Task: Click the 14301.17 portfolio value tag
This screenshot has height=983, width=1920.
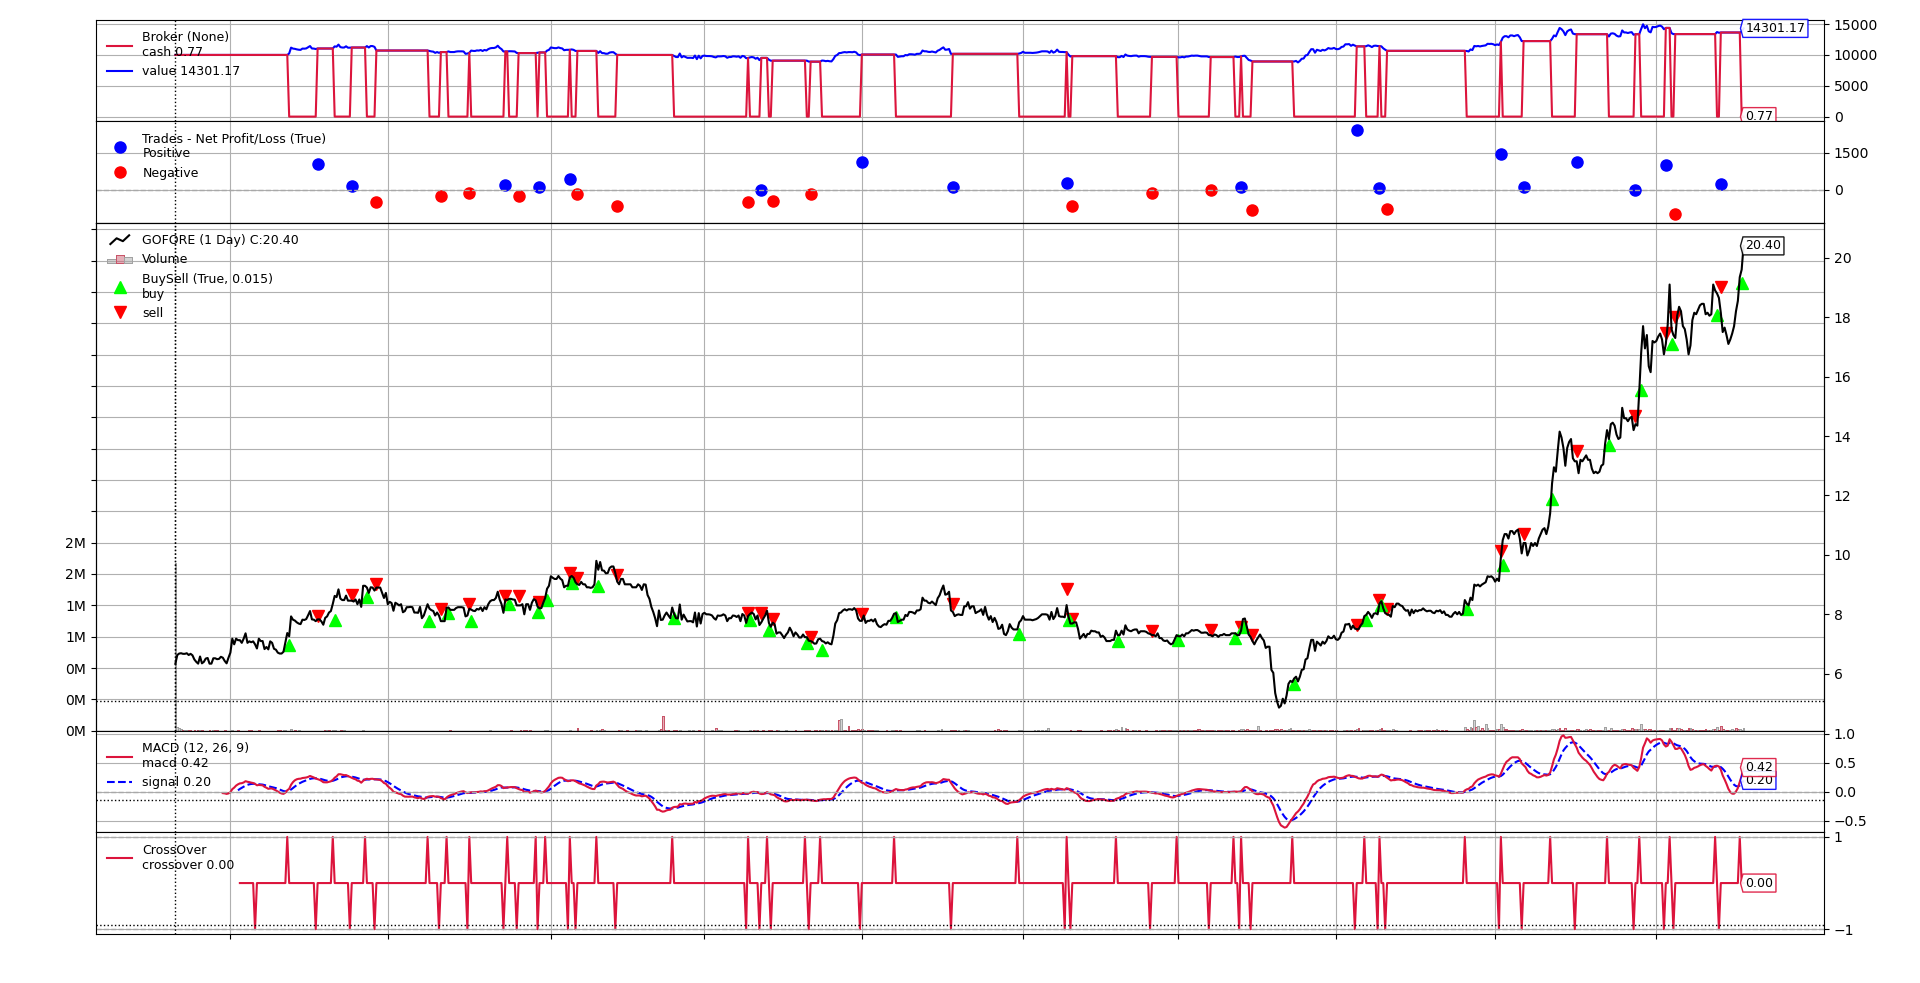Action: point(1774,28)
